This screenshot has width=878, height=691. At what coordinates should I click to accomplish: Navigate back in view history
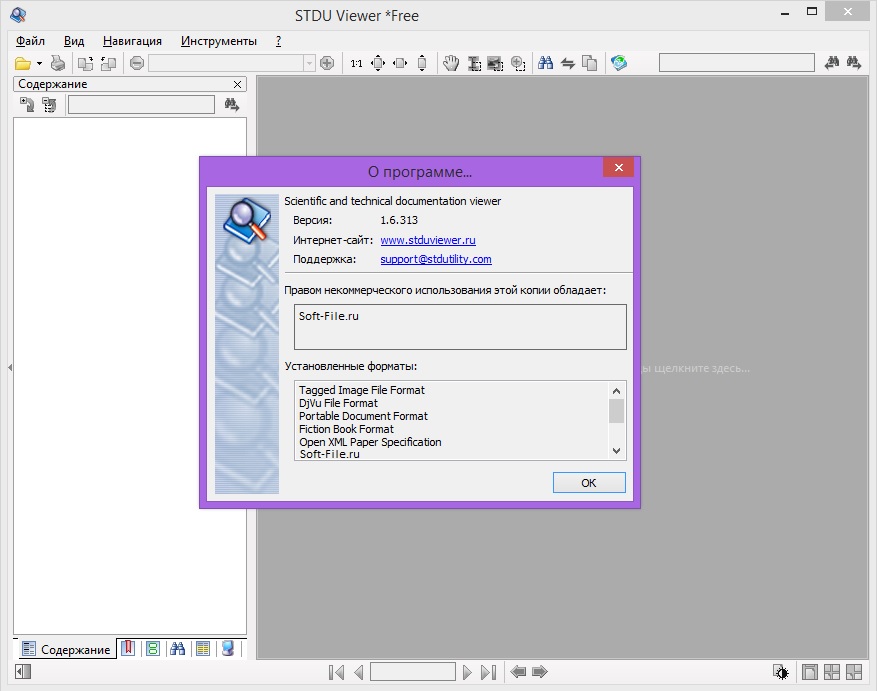coord(518,671)
